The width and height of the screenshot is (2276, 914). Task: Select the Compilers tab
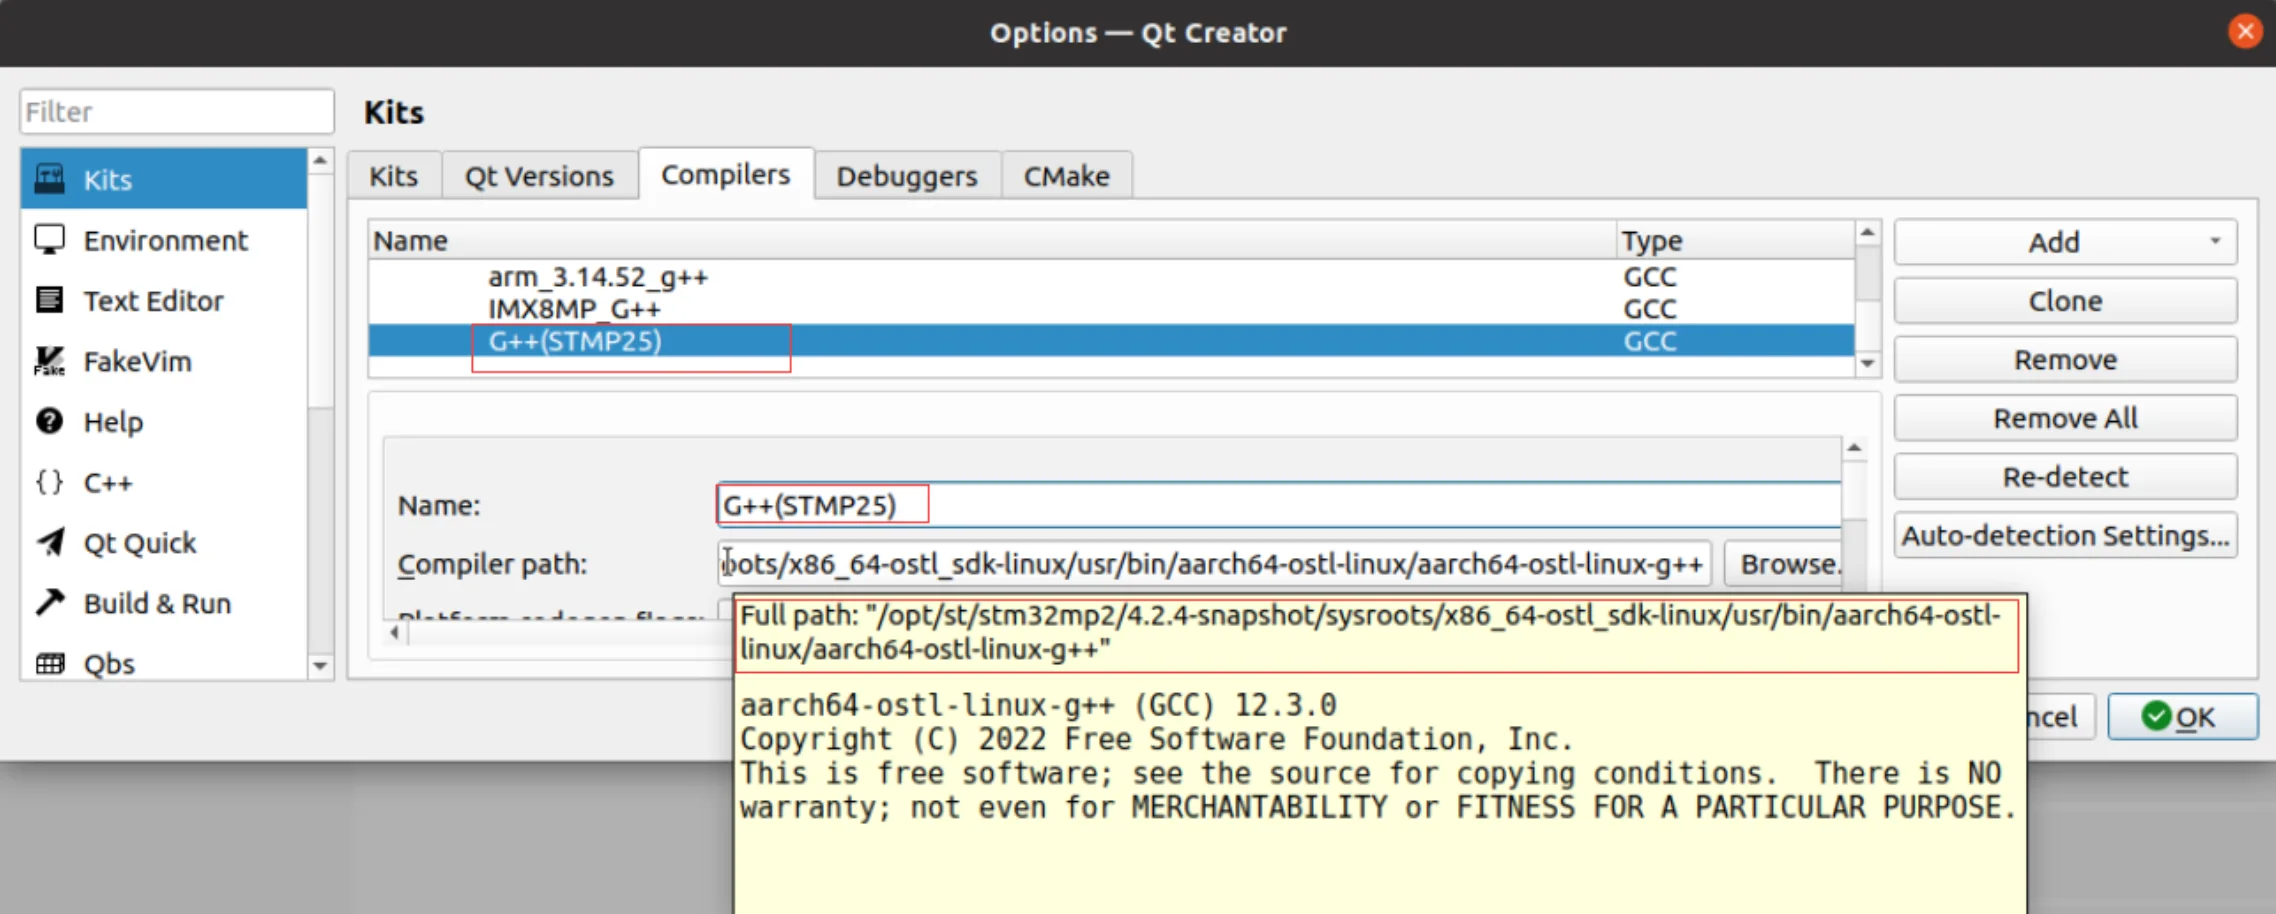tap(726, 174)
